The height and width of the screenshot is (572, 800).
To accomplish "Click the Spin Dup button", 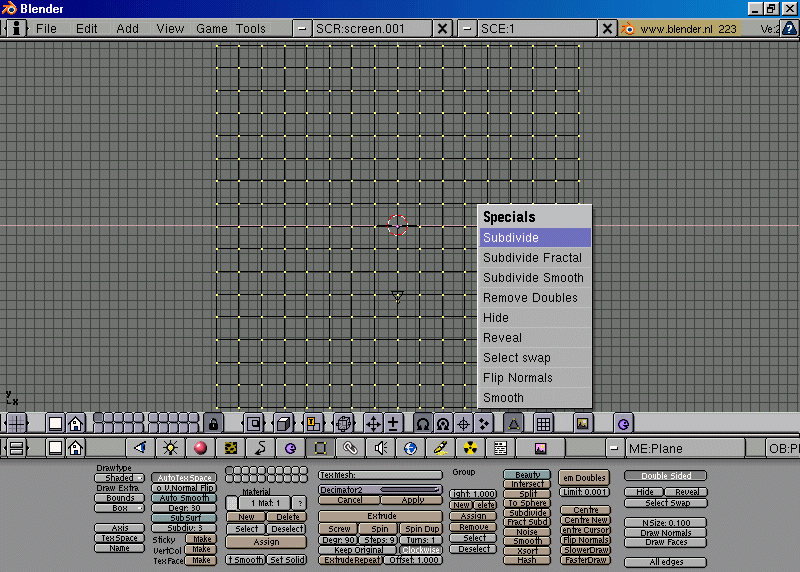I will click(421, 529).
